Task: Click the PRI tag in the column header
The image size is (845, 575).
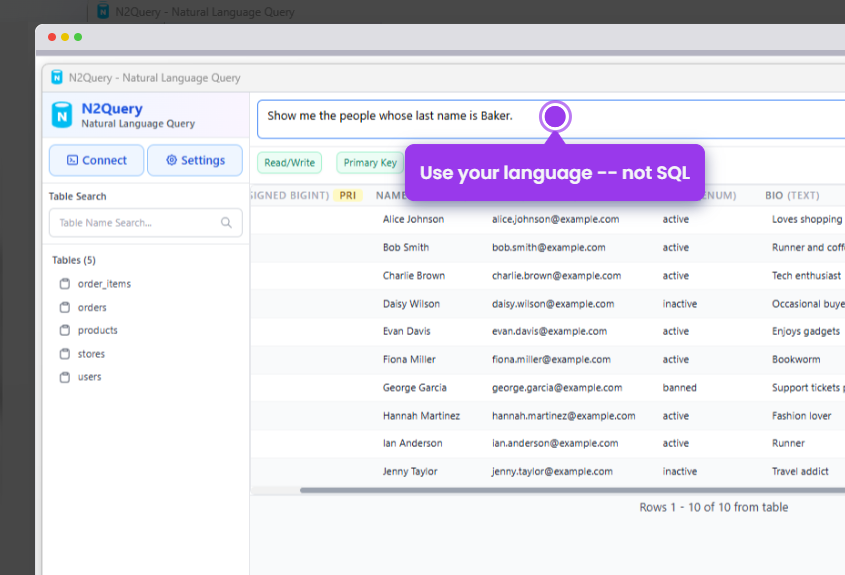Action: pos(348,195)
